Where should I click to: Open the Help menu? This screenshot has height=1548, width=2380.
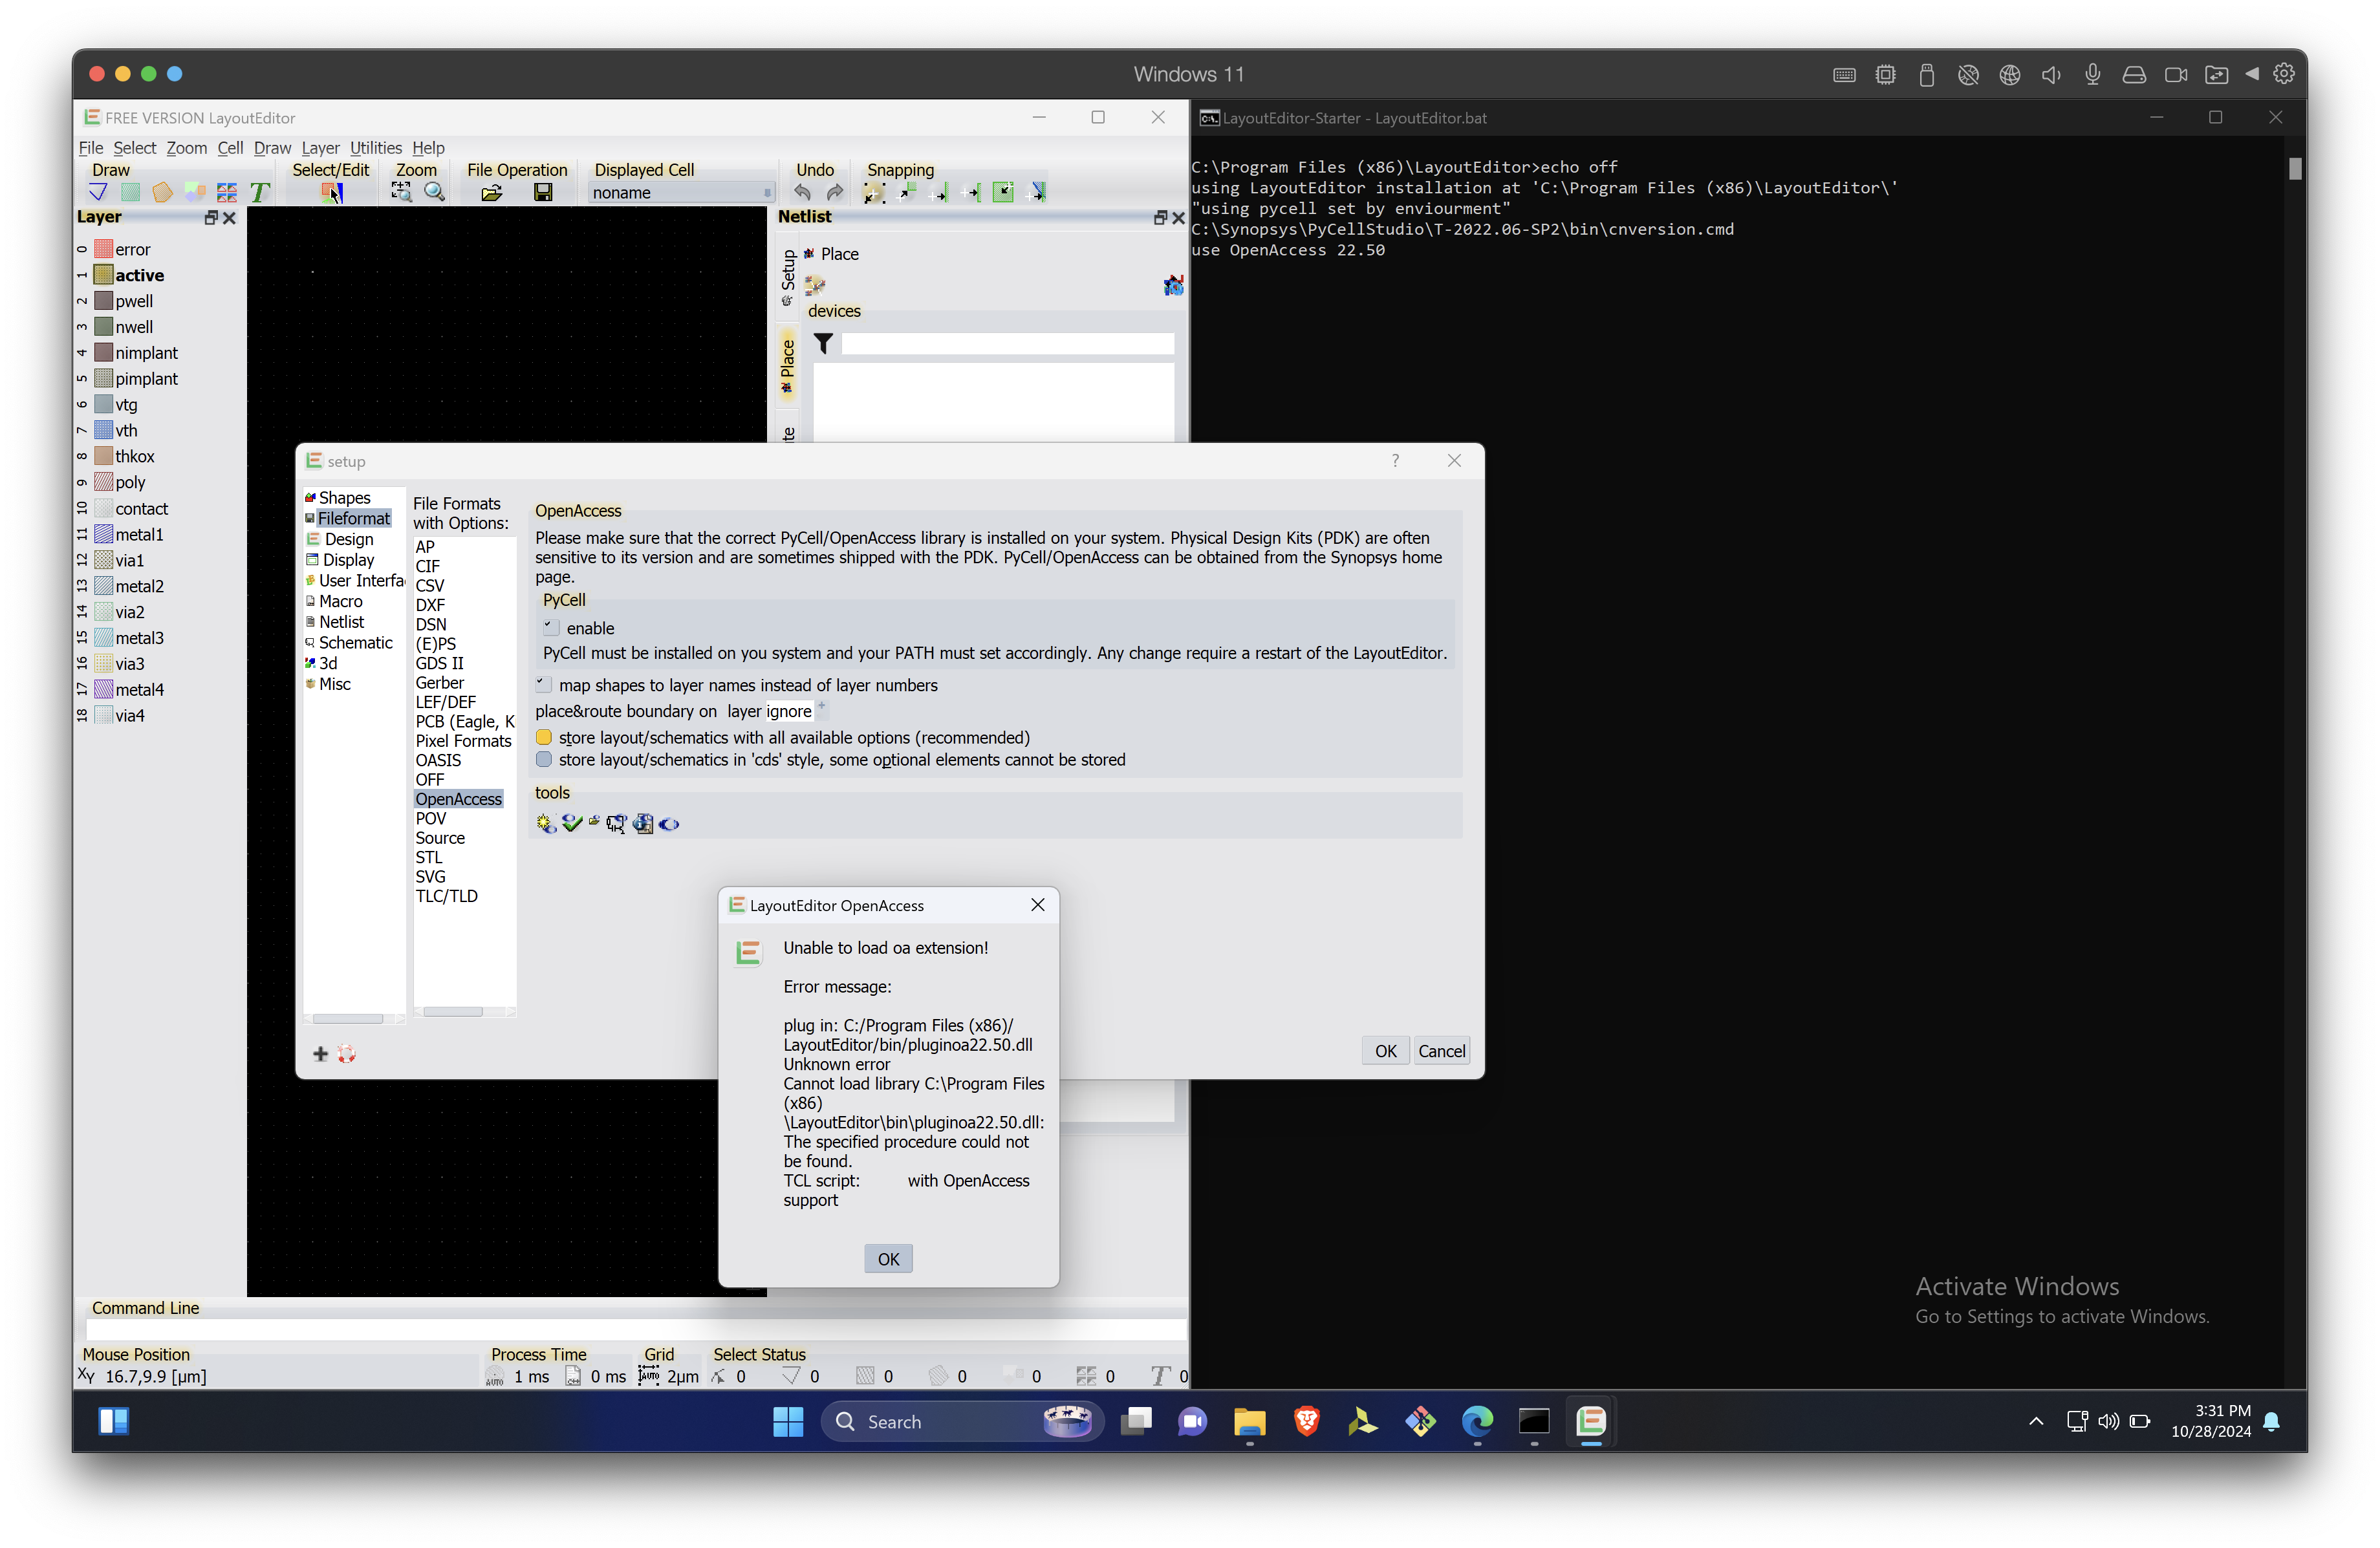pos(428,148)
